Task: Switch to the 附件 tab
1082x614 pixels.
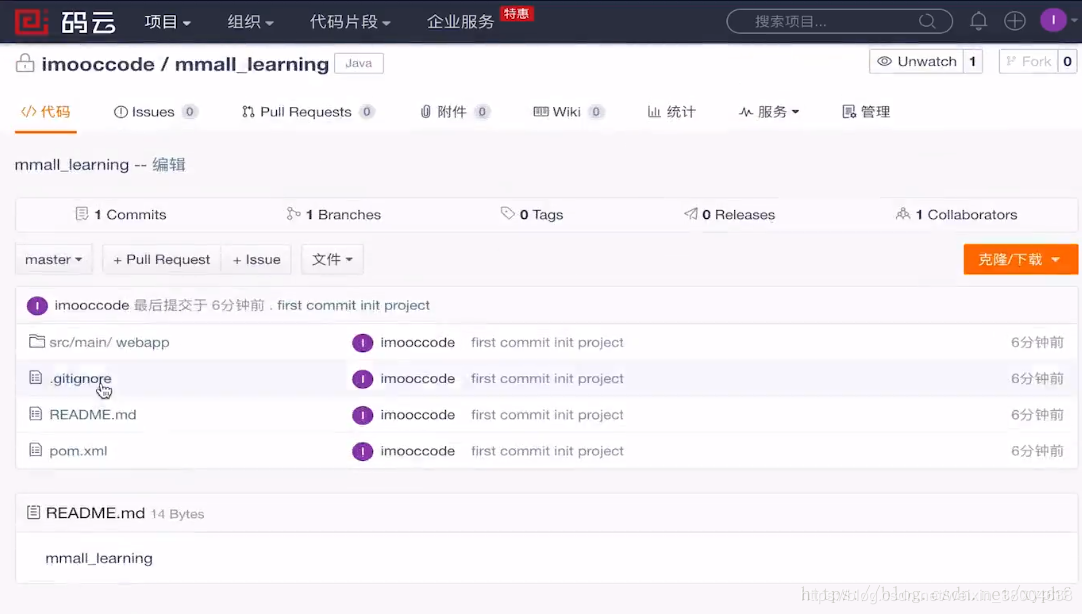Action: click(455, 112)
